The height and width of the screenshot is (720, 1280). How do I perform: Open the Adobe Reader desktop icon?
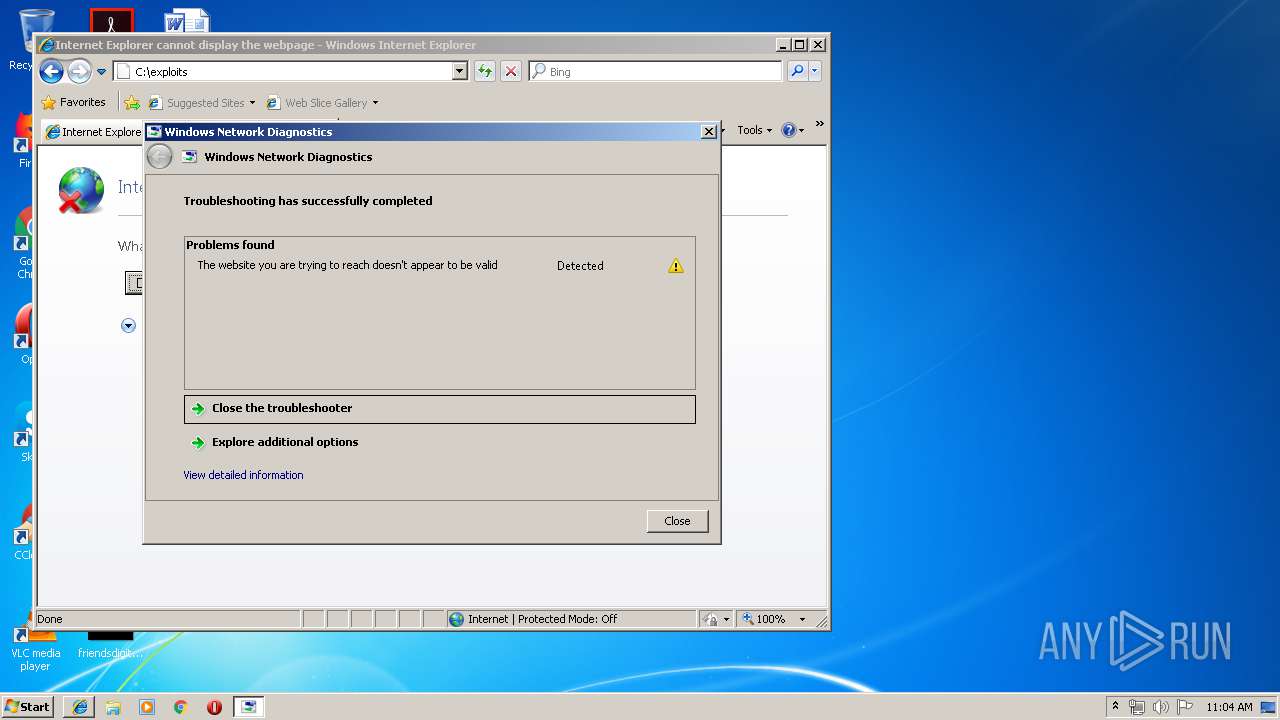pos(111,21)
